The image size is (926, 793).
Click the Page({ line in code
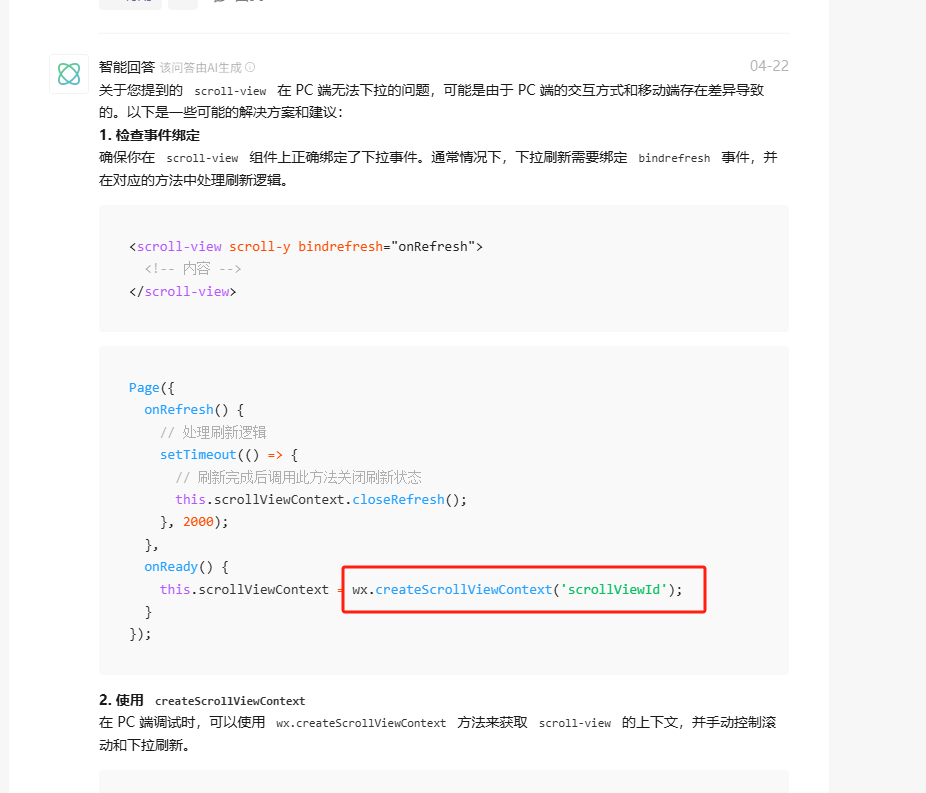pyautogui.click(x=152, y=388)
